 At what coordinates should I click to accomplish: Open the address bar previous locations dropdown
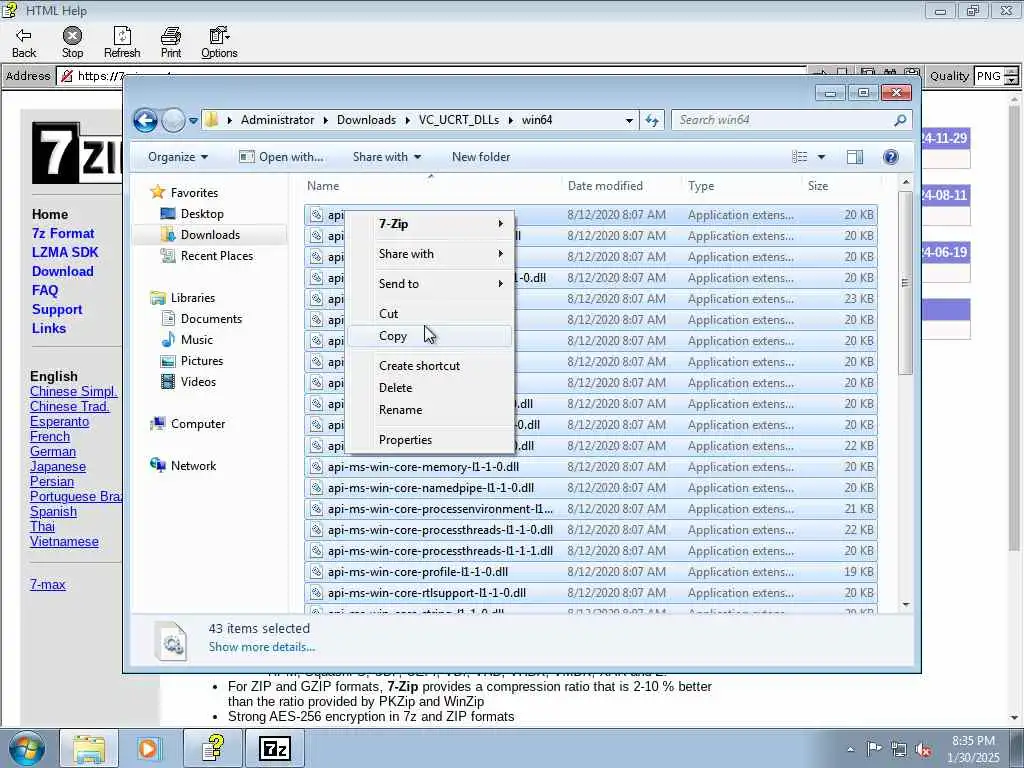click(629, 121)
